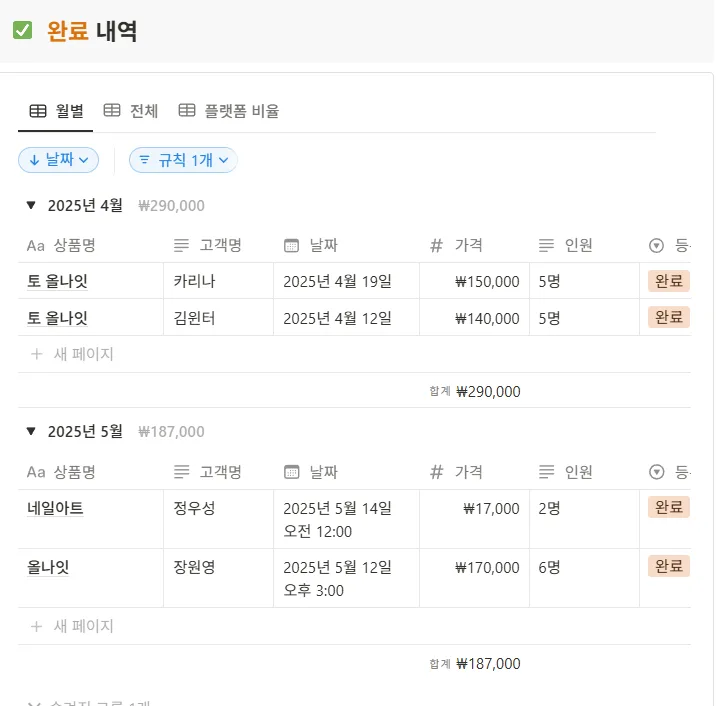Add 새 페이지 under 2025년 5월
Screen dimensions: 721x706
72,627
